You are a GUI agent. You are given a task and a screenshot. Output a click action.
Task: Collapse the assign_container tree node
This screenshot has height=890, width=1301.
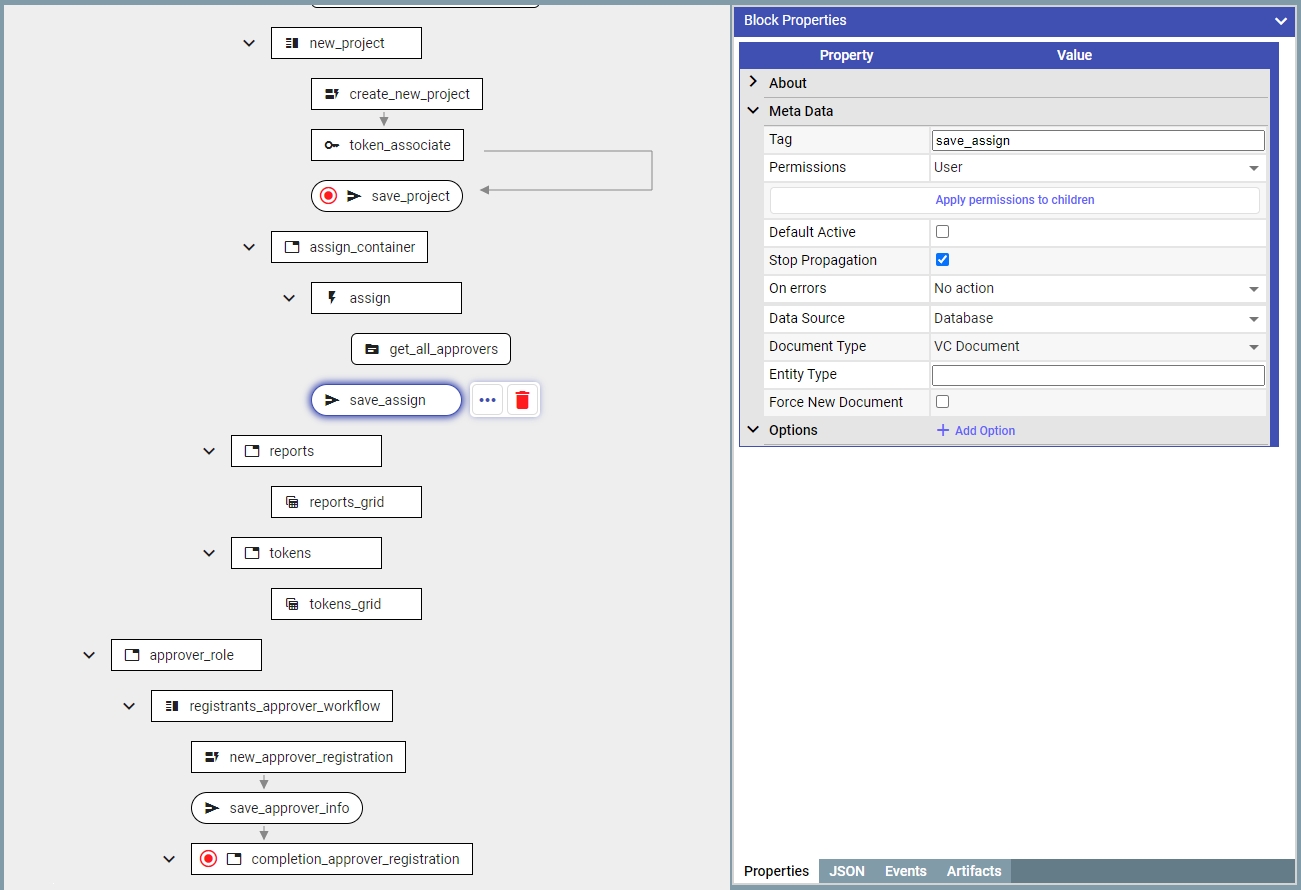[x=249, y=247]
